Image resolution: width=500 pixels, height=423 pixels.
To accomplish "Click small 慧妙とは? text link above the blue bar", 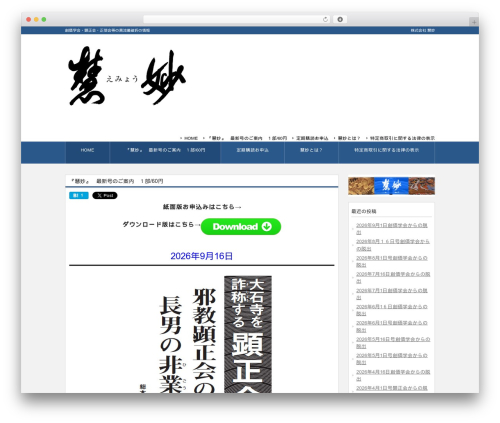I will [349, 138].
